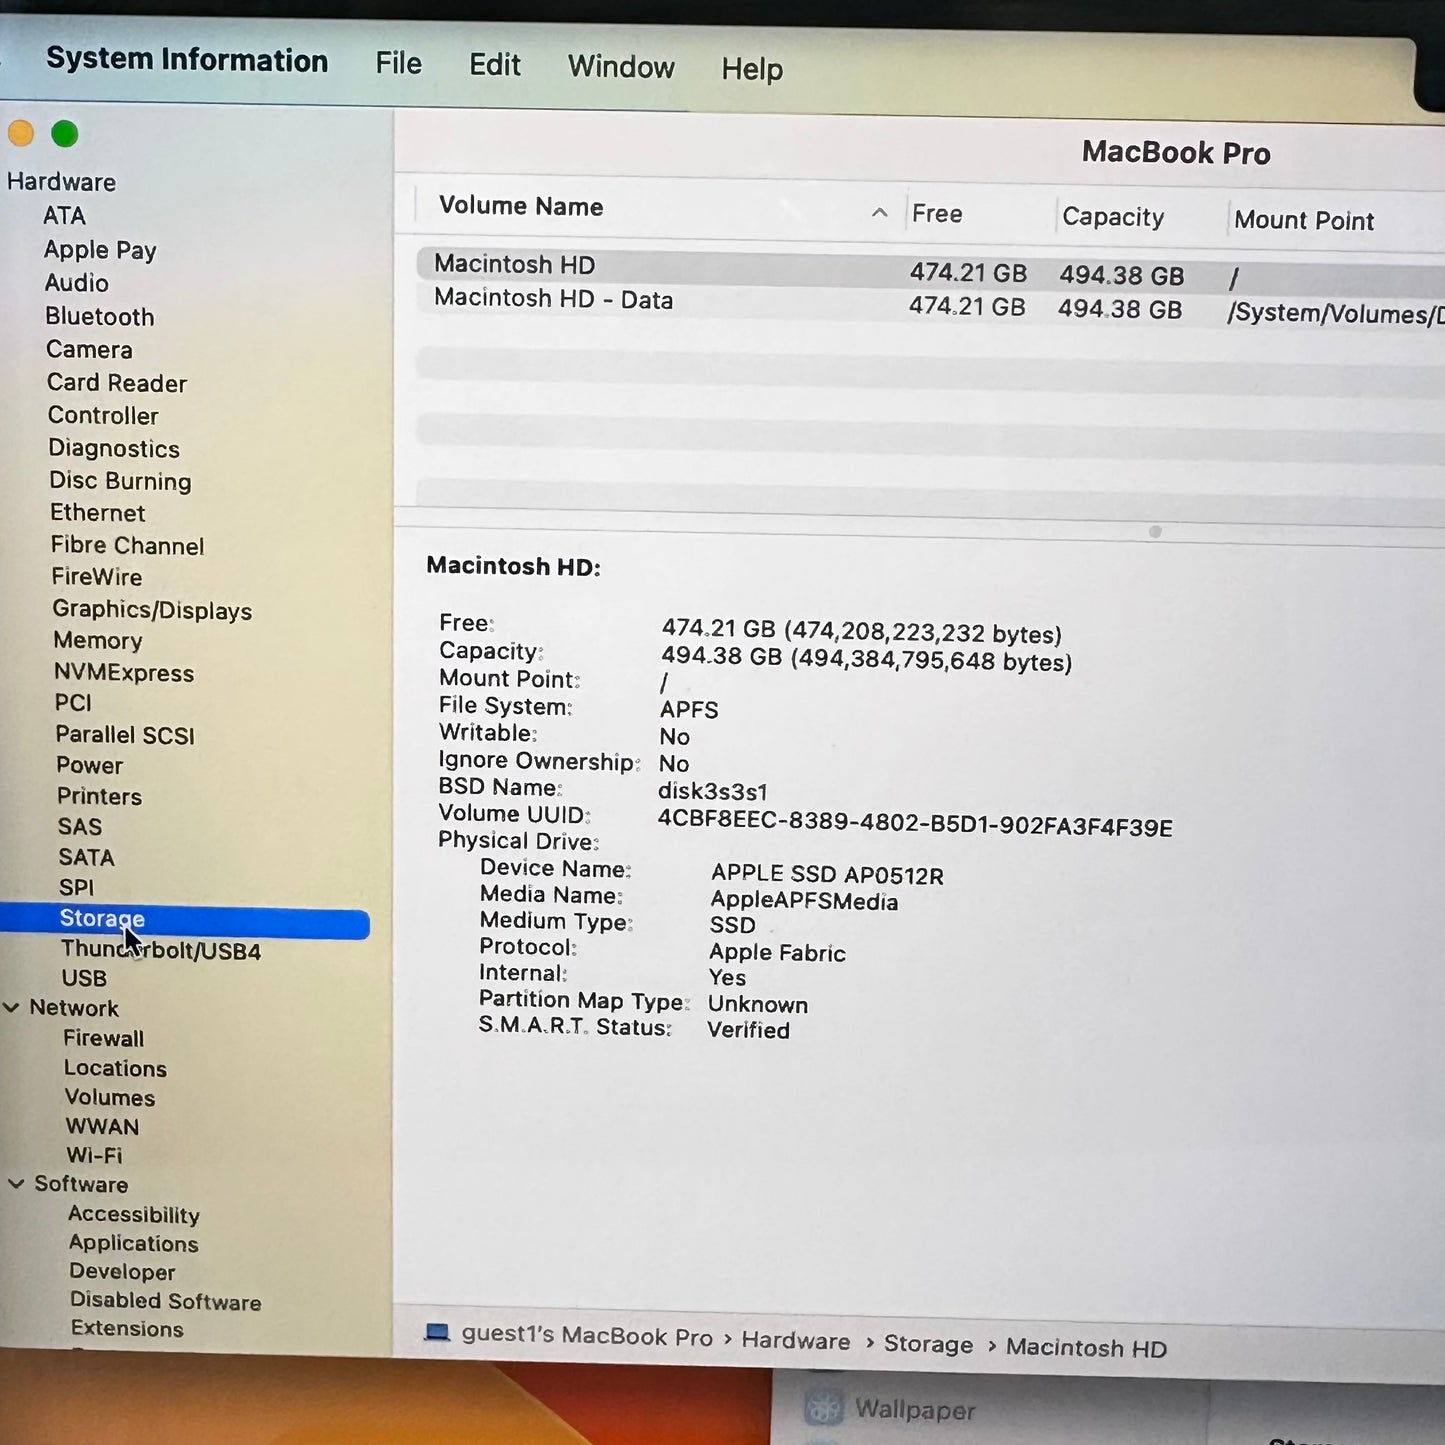Viewport: 1445px width, 1445px height.
Task: Select Printers in the sidebar
Action: pos(99,797)
